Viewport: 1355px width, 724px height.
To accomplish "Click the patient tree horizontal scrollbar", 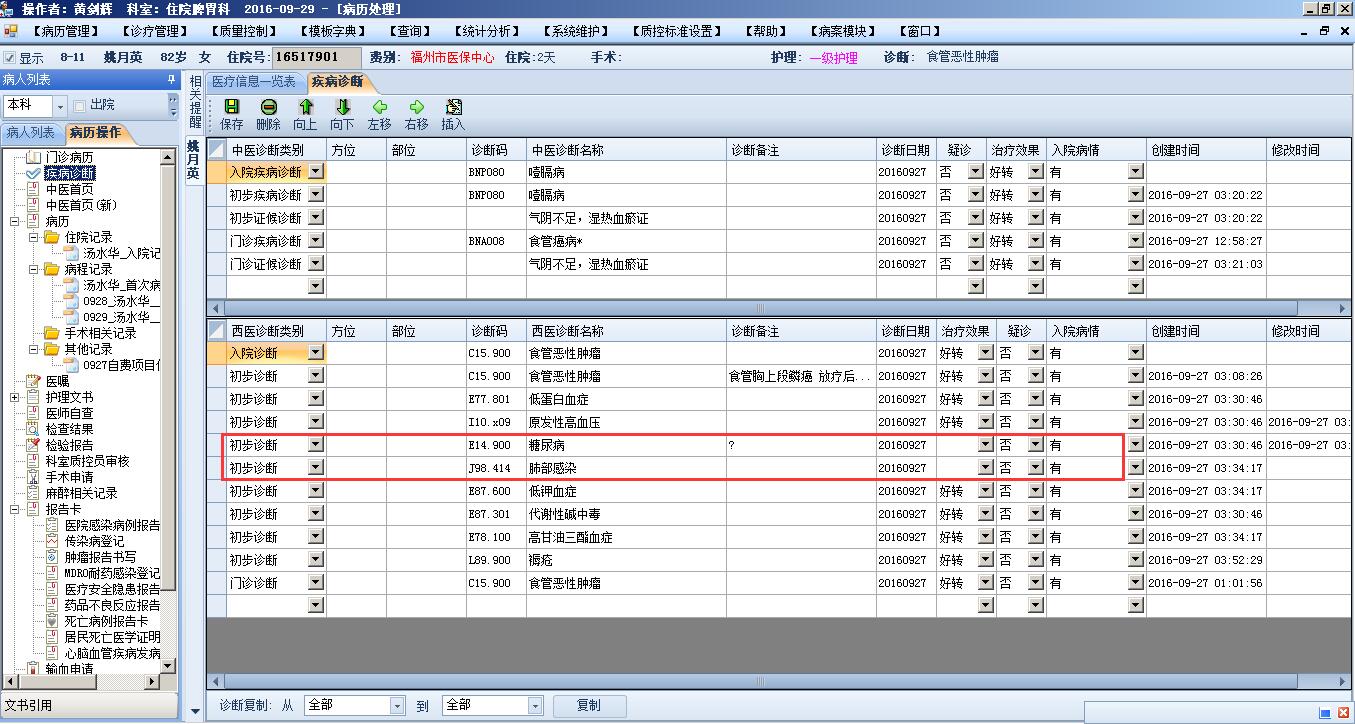I will [83, 682].
